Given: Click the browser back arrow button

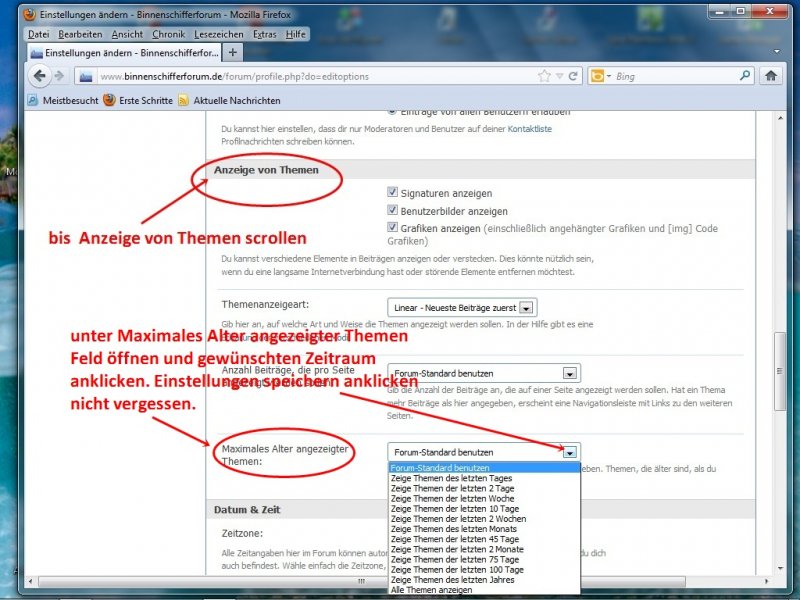Looking at the screenshot, I should (41, 76).
